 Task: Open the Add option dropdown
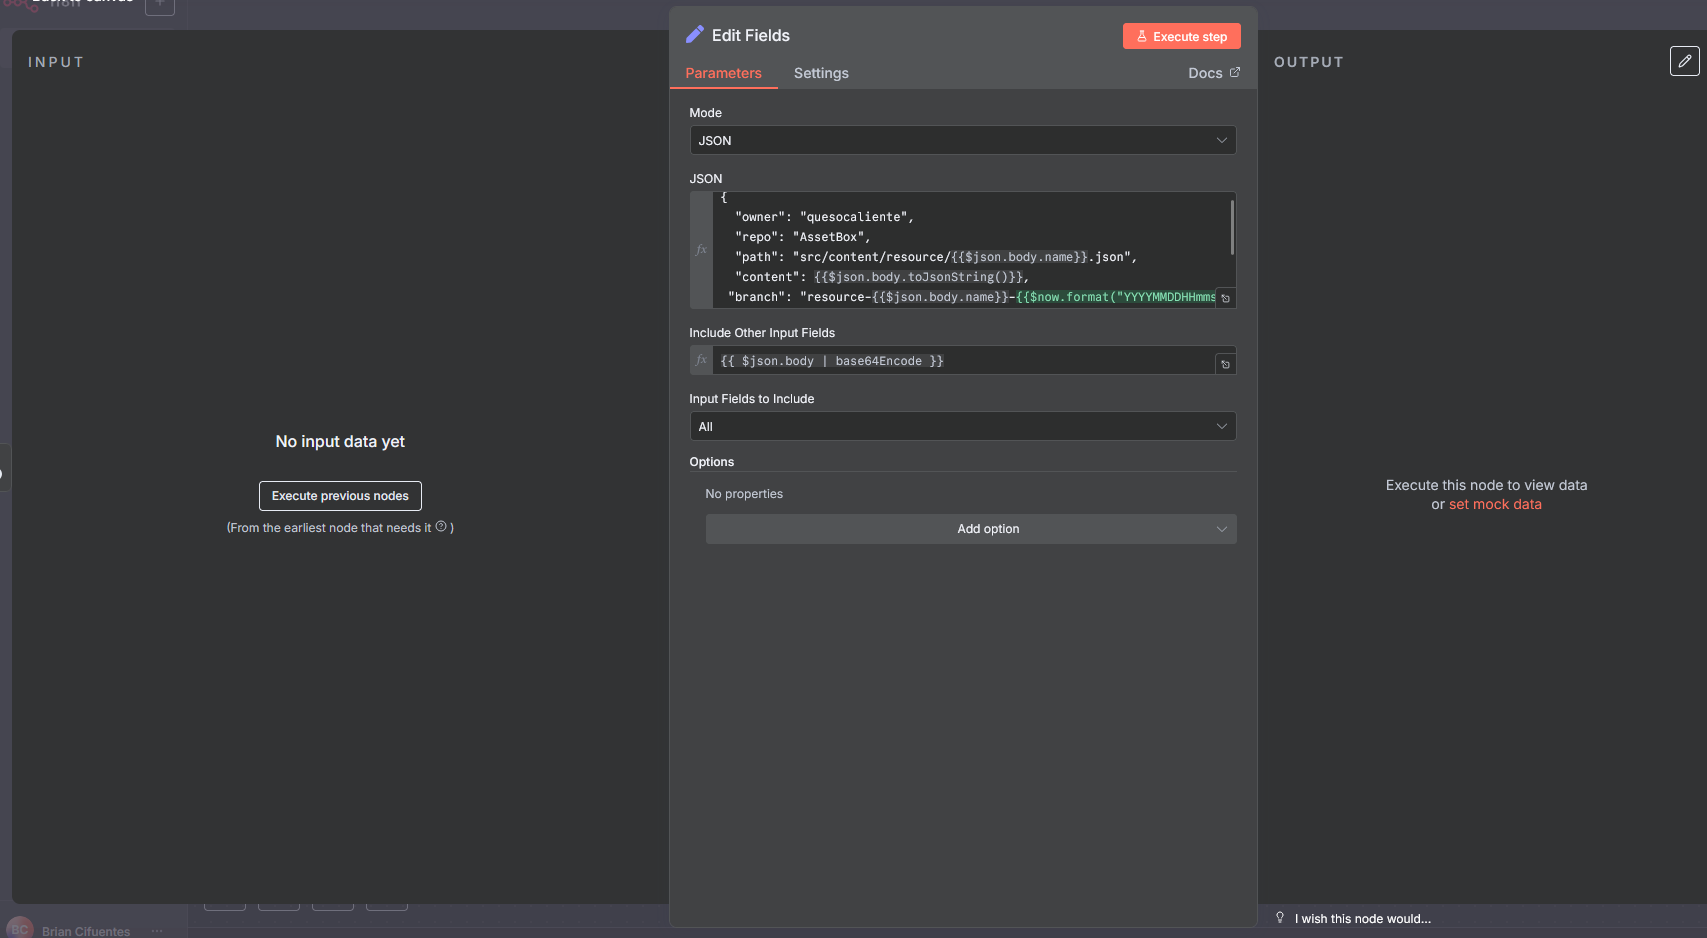(x=970, y=529)
